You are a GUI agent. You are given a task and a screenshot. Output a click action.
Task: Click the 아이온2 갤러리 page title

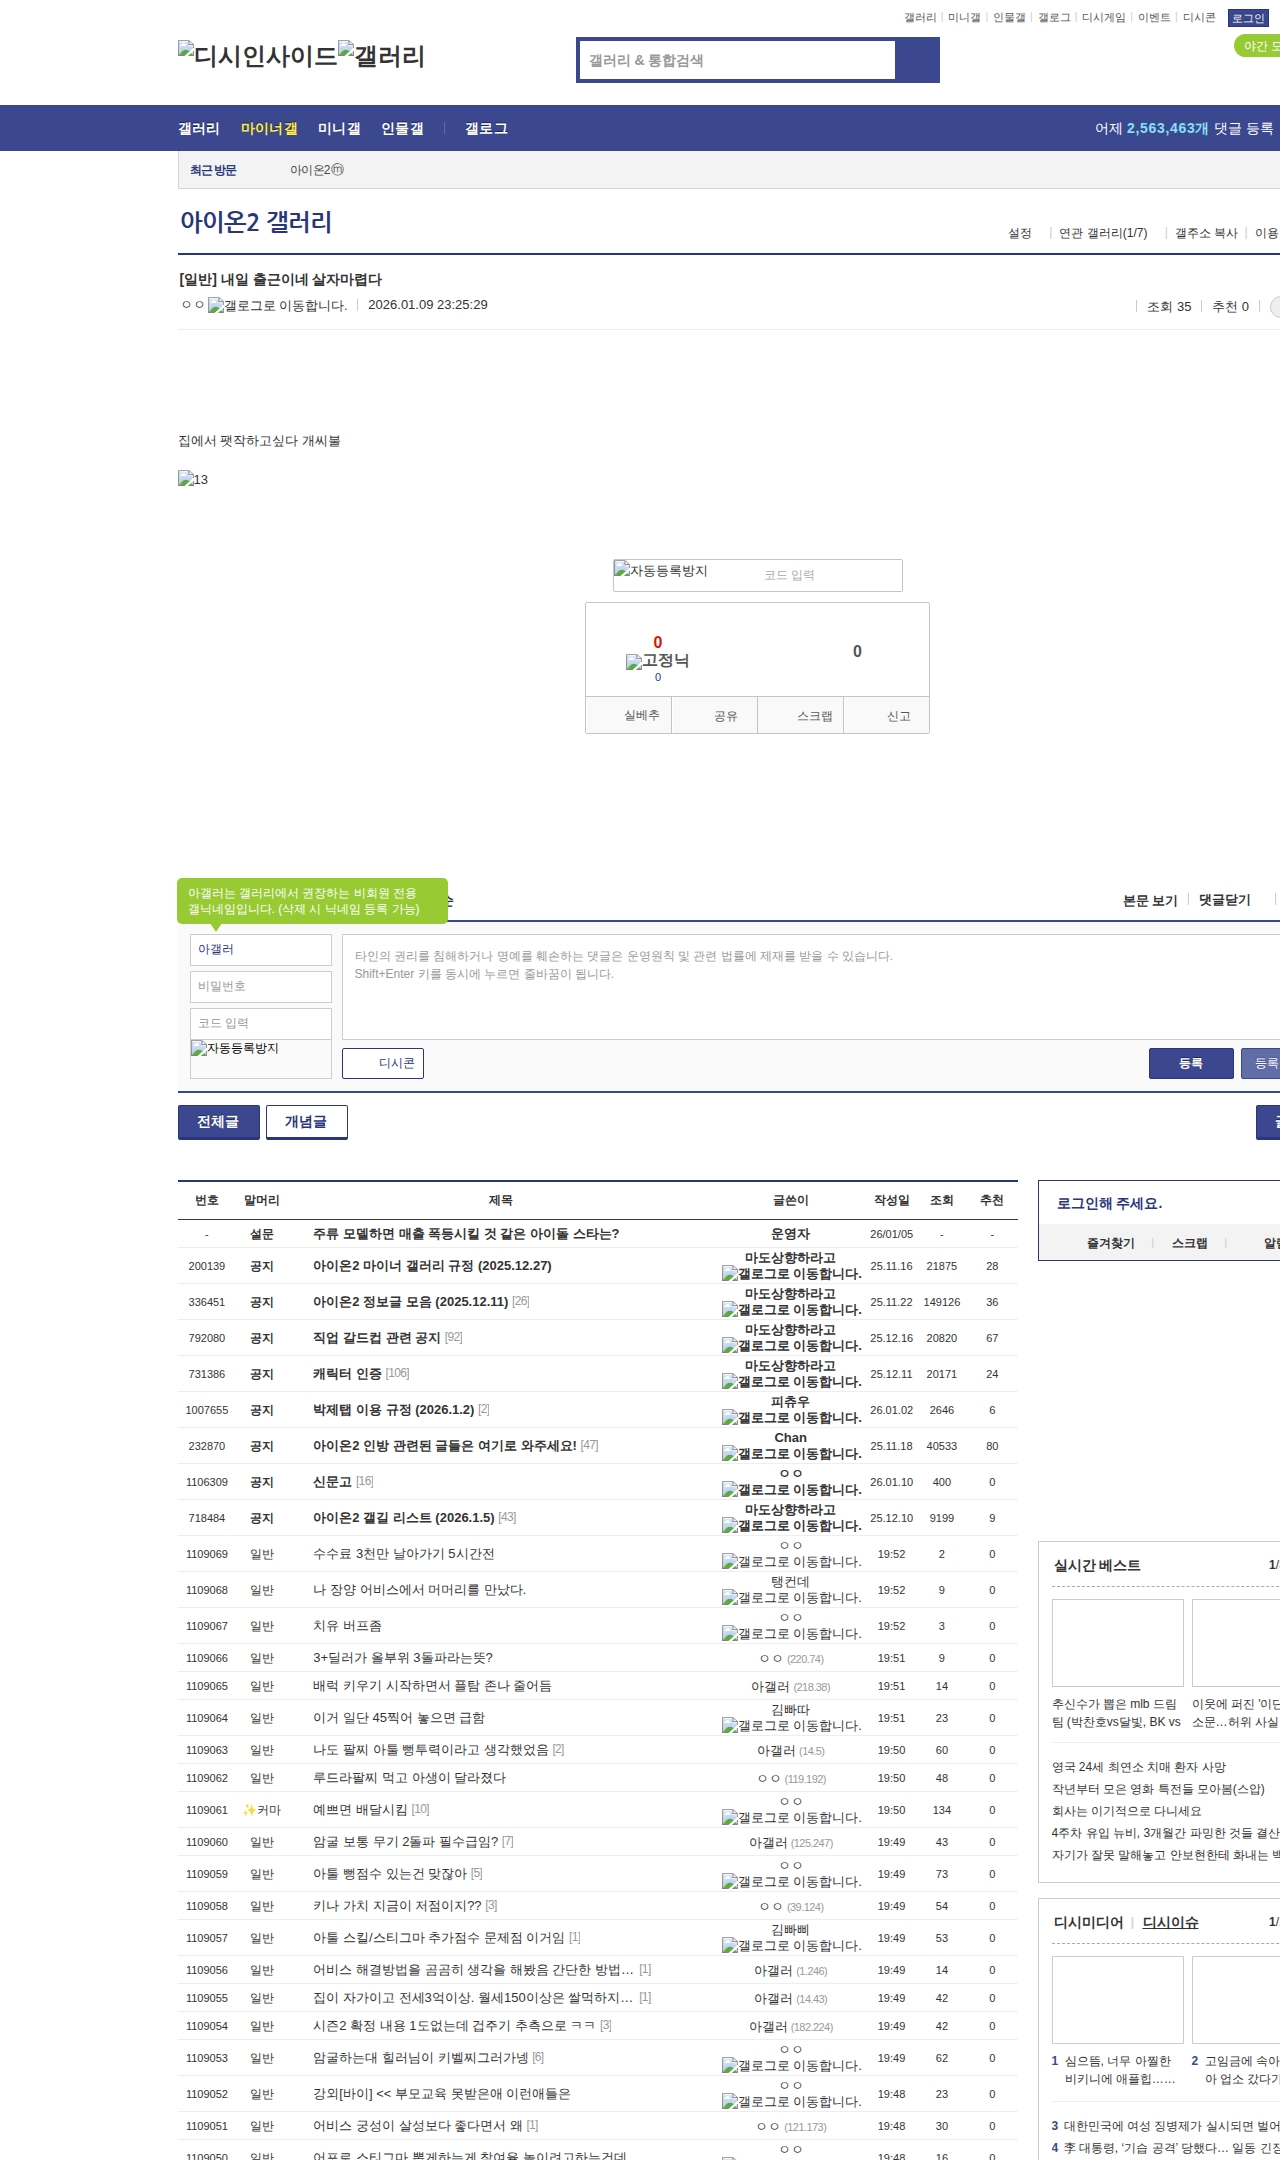(x=256, y=222)
